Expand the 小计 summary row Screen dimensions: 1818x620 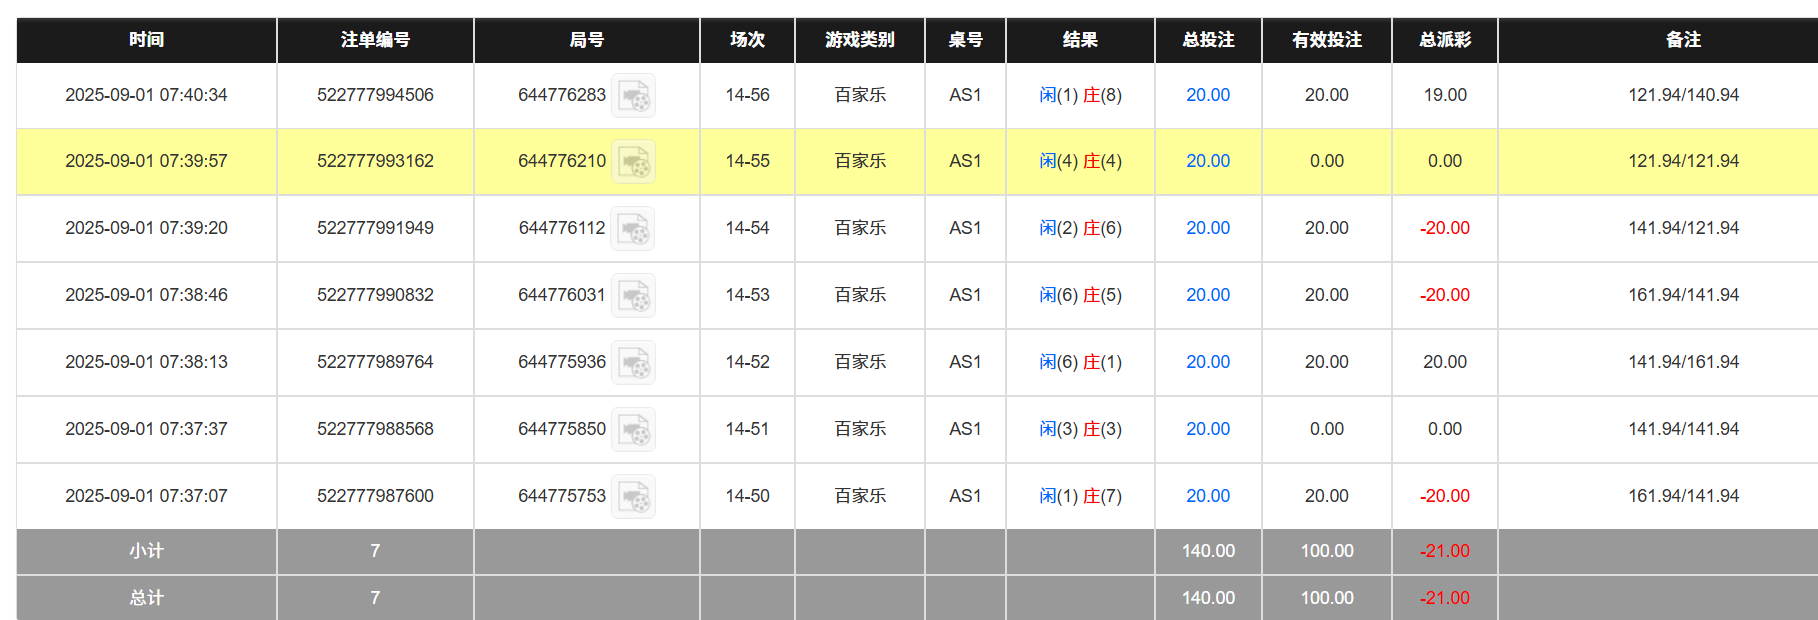coord(145,551)
